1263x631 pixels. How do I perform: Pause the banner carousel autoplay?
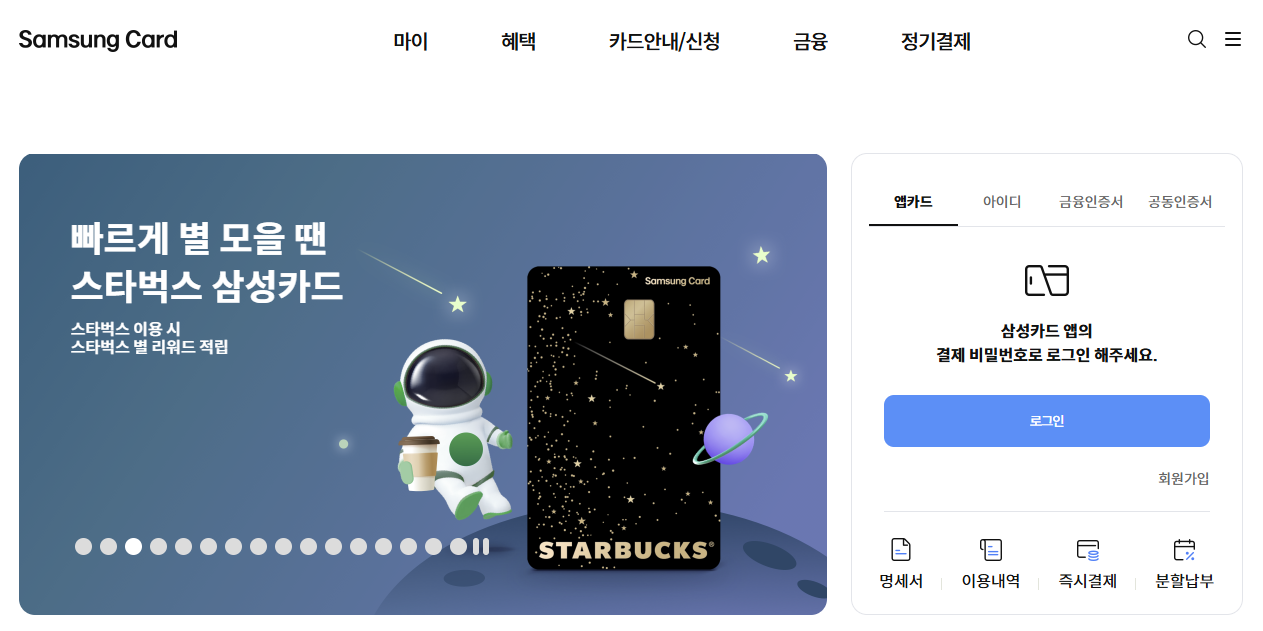481,546
